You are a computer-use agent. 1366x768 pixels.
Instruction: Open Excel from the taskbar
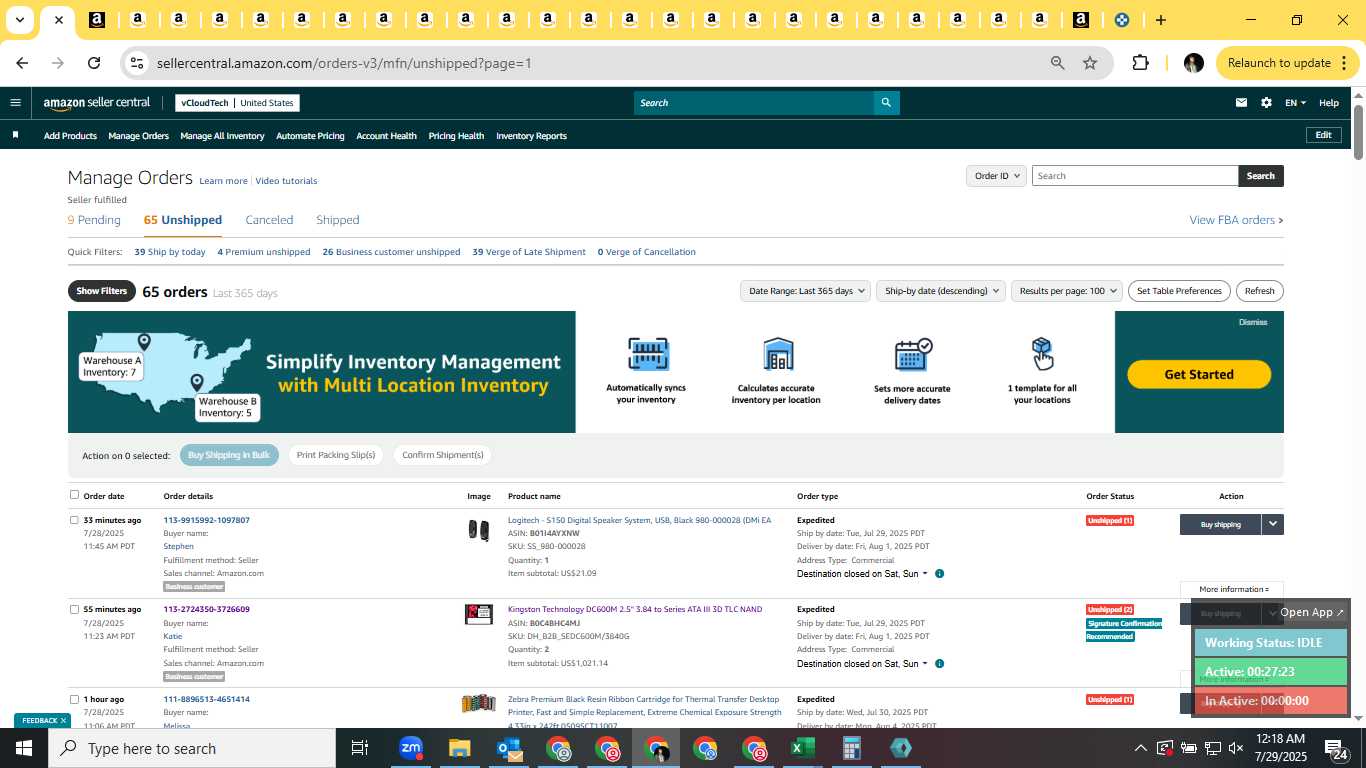802,748
